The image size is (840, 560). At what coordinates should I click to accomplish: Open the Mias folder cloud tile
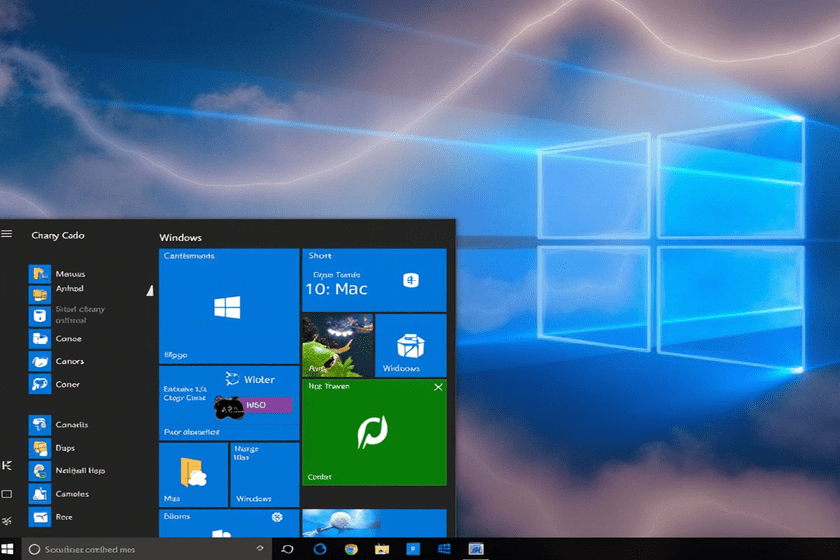point(193,474)
